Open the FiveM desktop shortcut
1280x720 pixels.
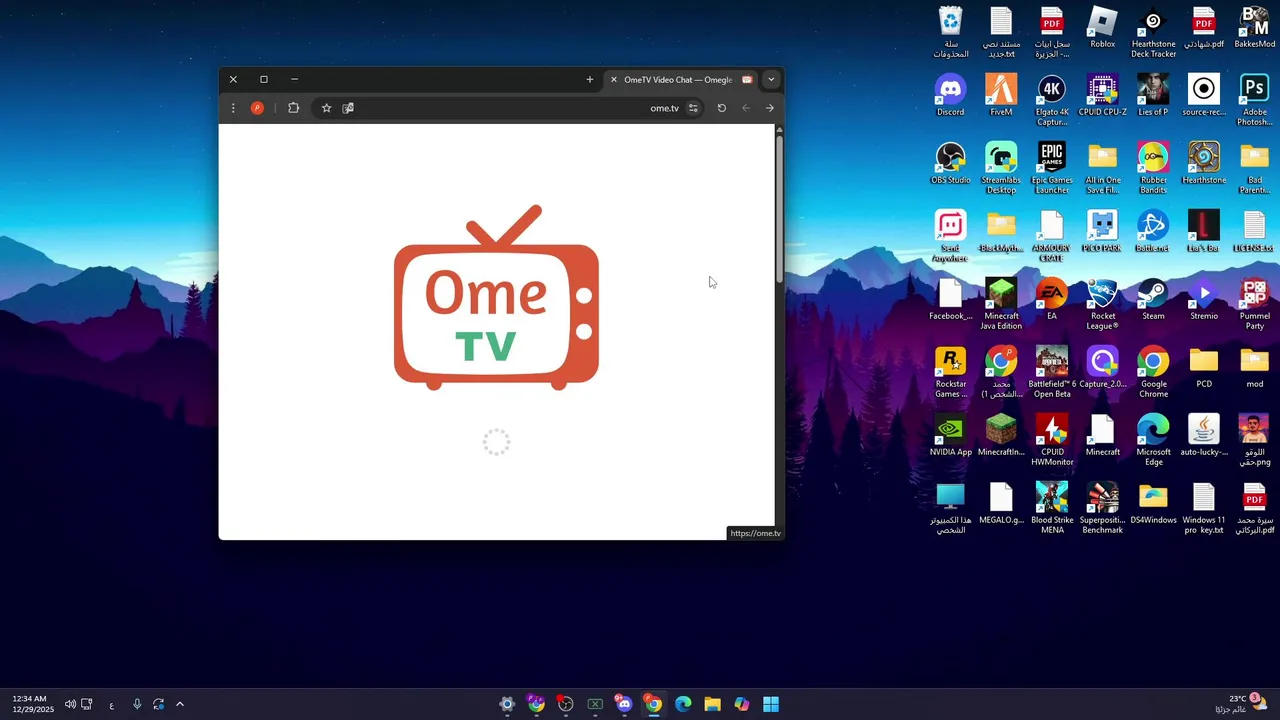pos(1001,96)
